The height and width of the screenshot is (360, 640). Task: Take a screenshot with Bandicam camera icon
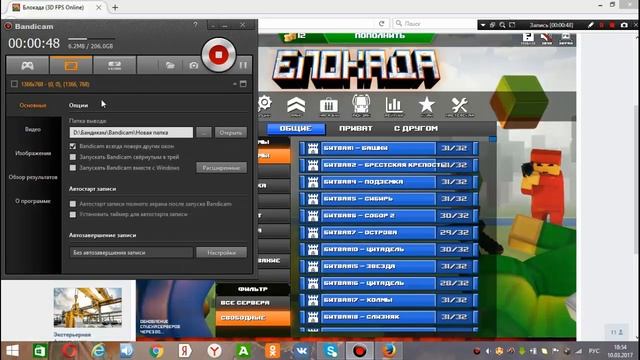pos(193,65)
